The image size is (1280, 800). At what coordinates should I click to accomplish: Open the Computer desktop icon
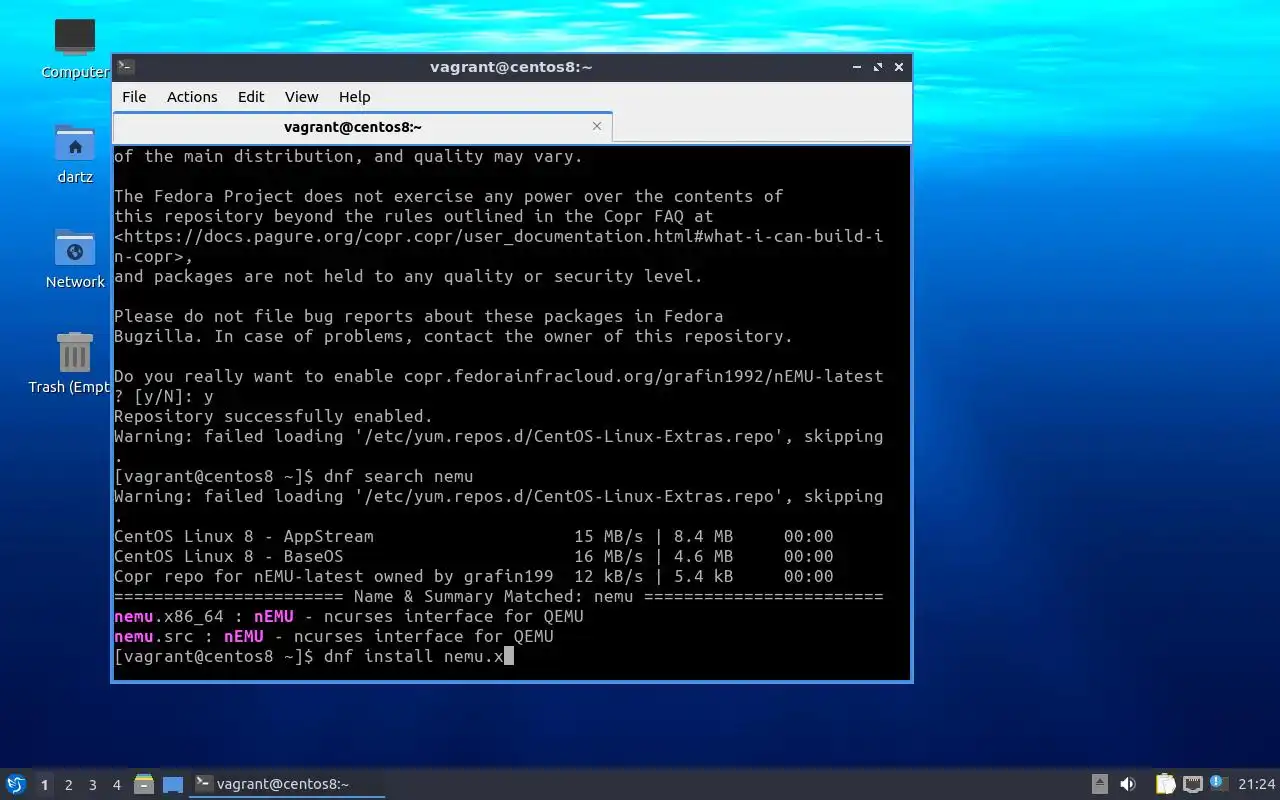coord(75,48)
